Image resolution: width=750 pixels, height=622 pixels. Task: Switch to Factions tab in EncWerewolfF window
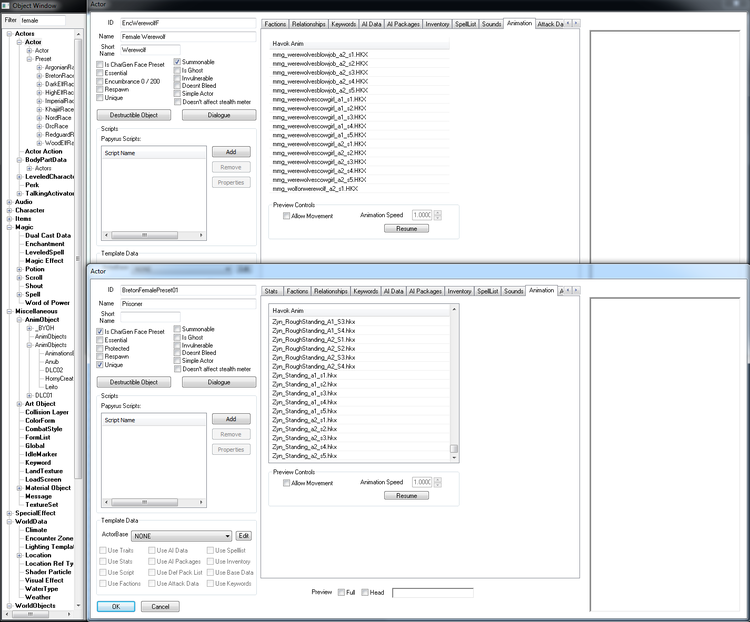[275, 24]
